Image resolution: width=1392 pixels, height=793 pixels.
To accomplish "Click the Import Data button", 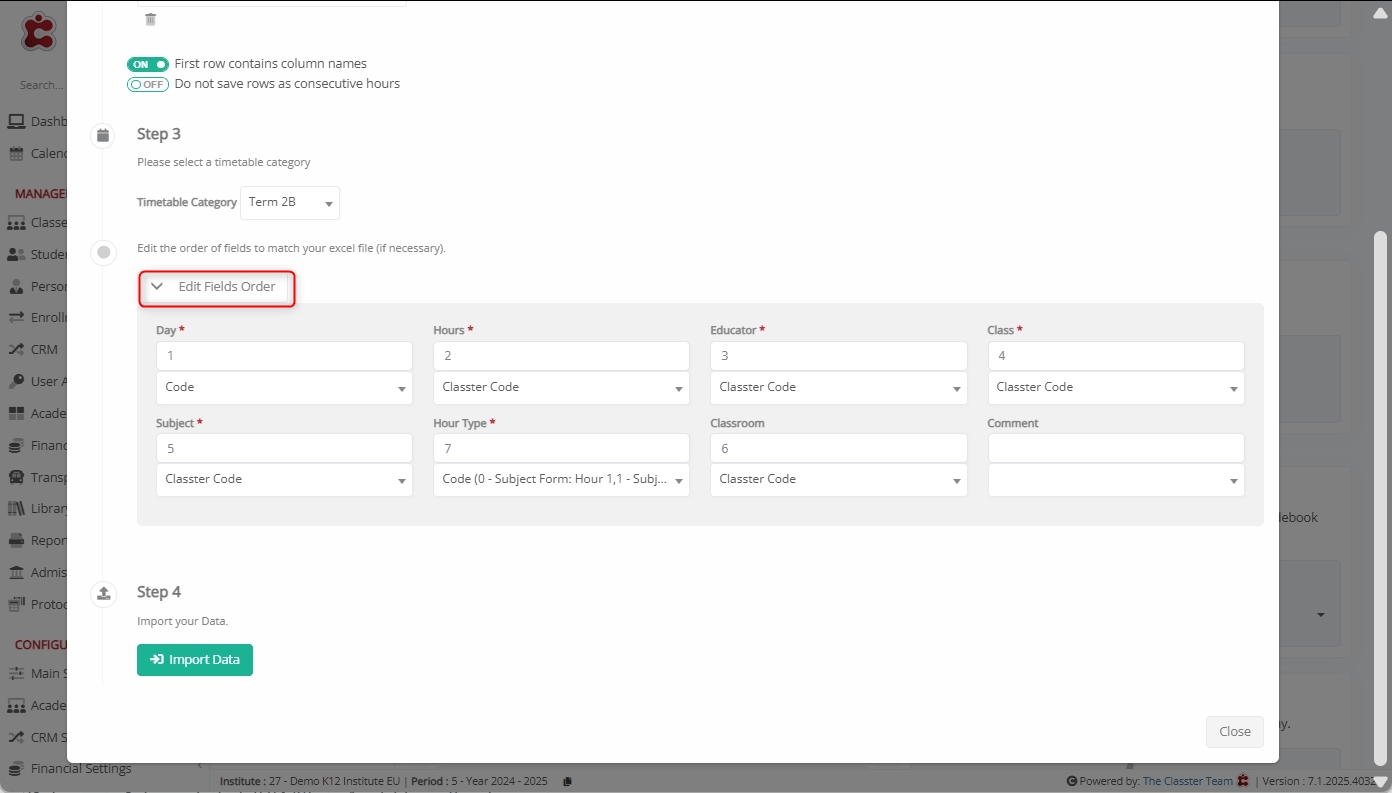I will [x=195, y=660].
